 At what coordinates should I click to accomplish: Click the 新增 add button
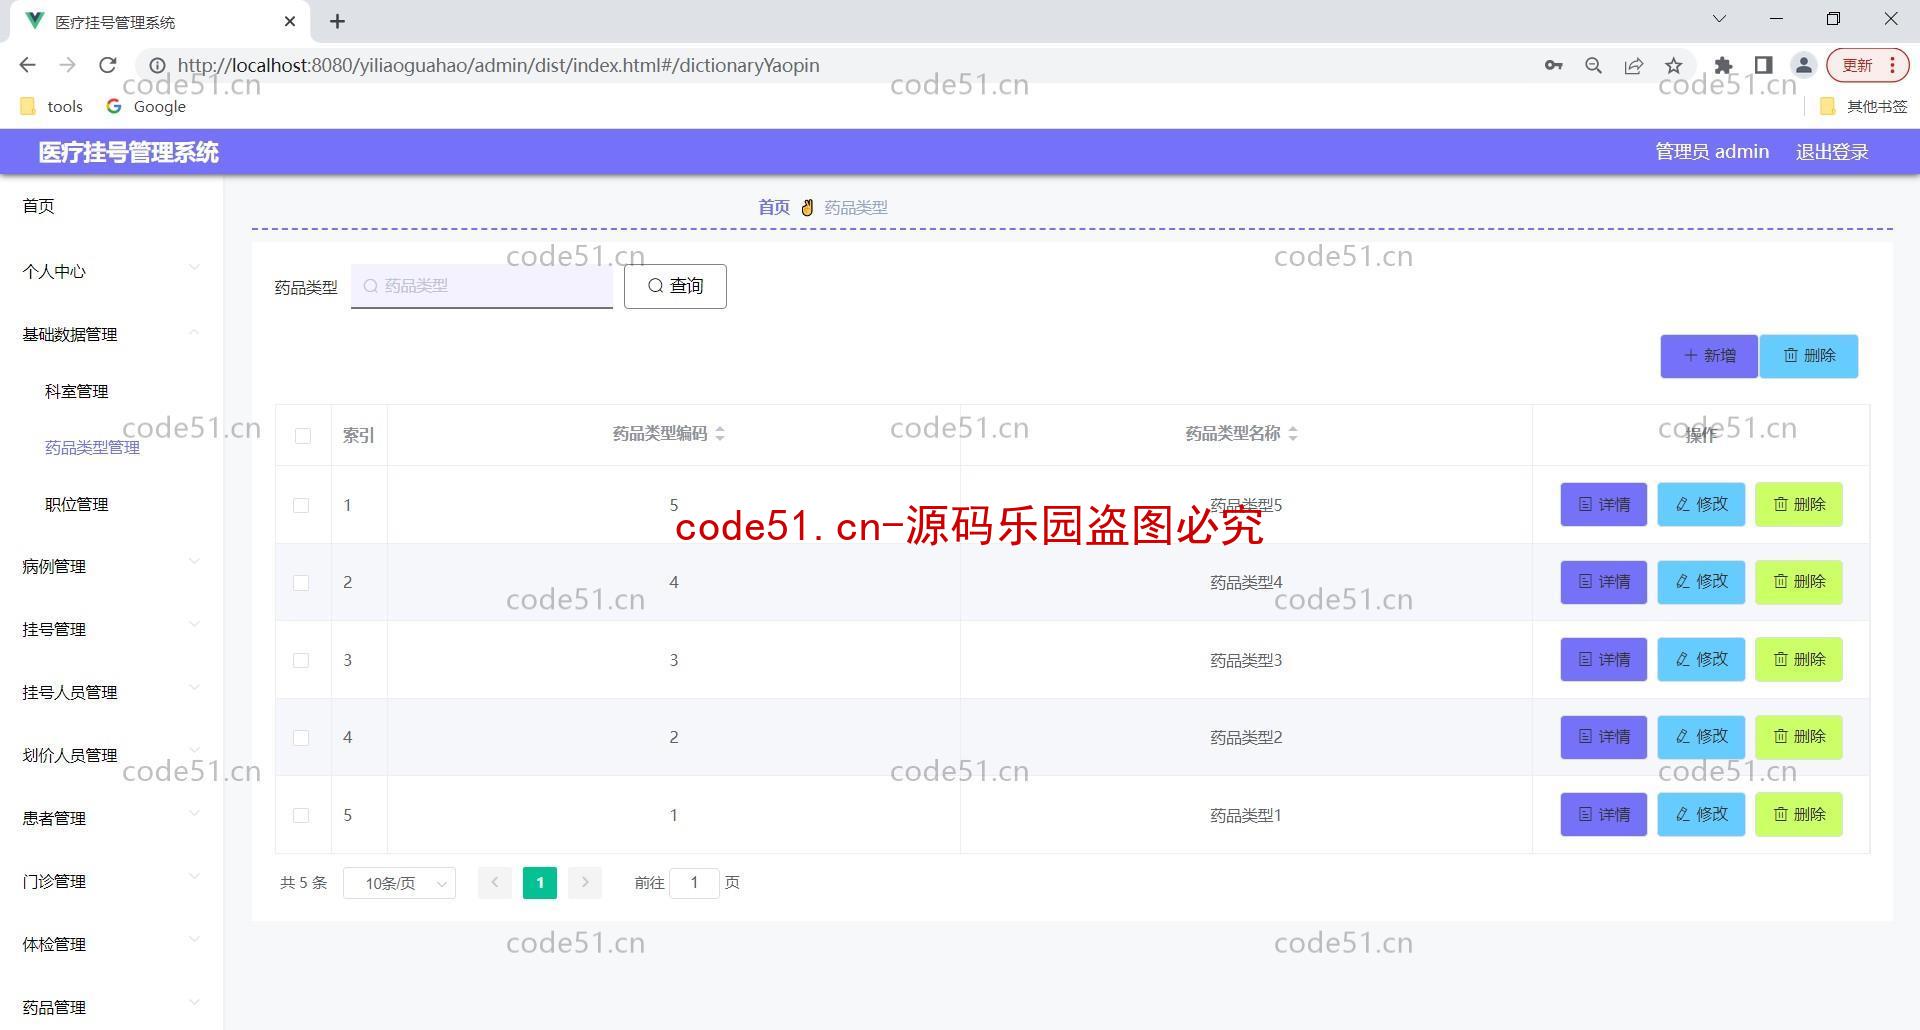(x=1709, y=356)
